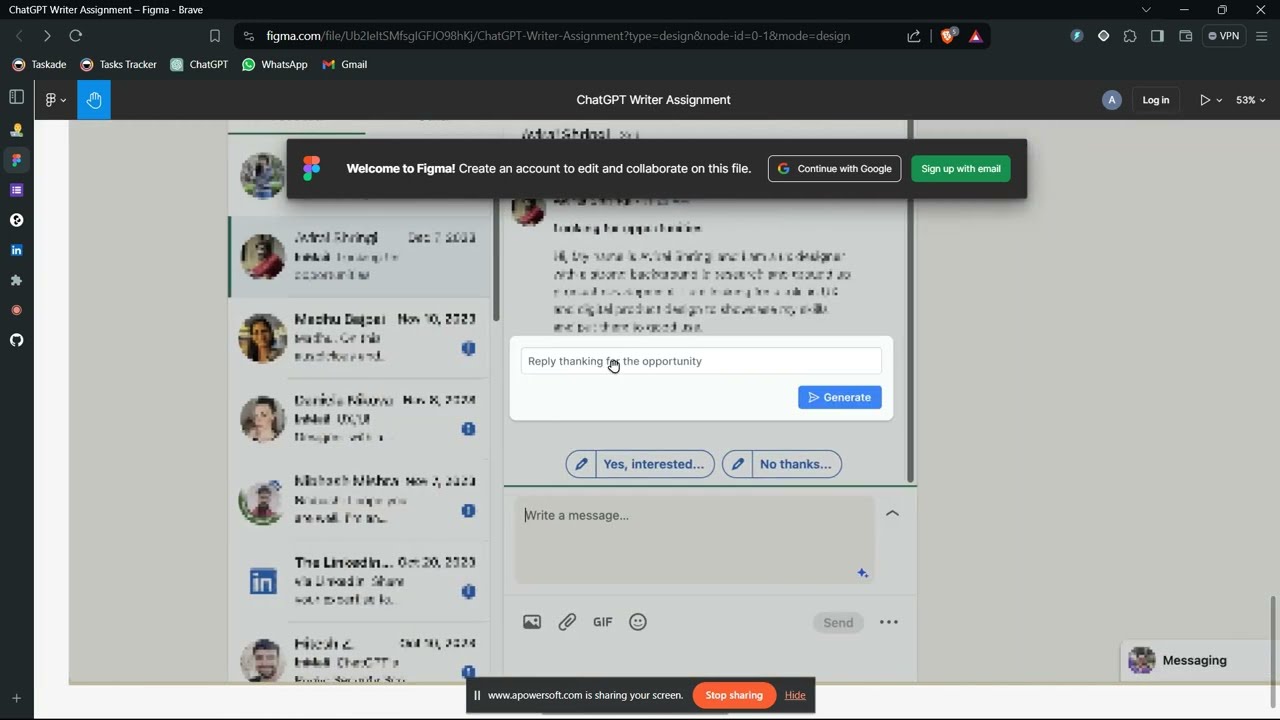The height and width of the screenshot is (720, 1280).
Task: Open the Figma main menu icon
Action: pyautogui.click(x=55, y=100)
